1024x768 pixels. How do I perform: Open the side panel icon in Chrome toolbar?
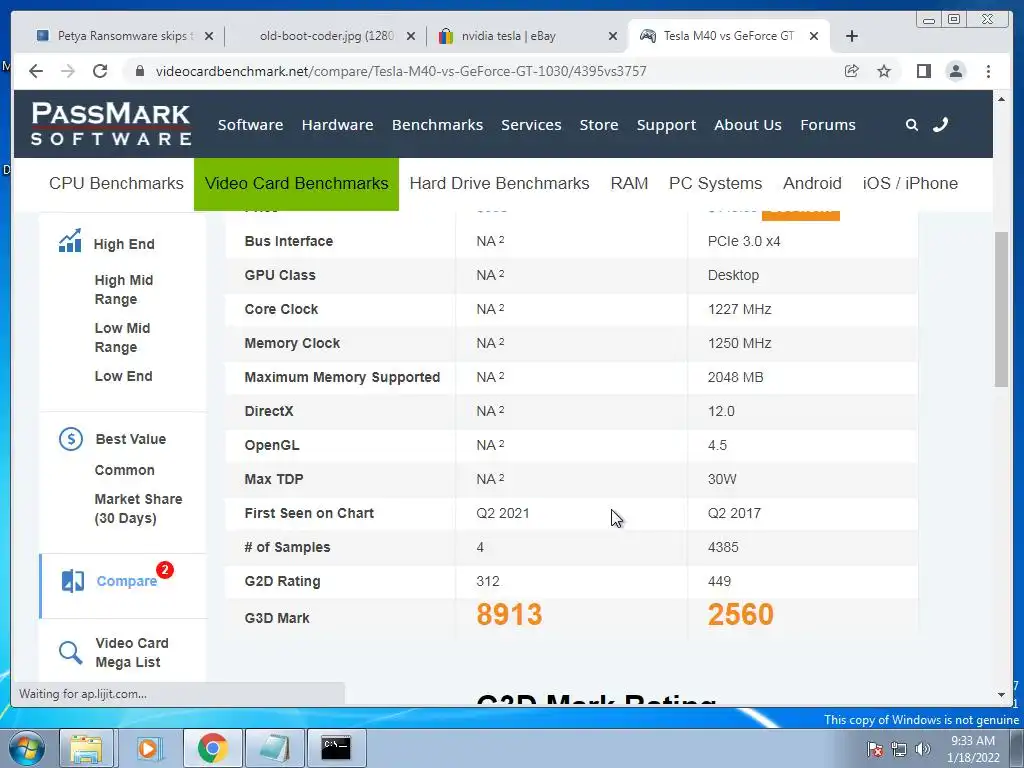pyautogui.click(x=923, y=71)
